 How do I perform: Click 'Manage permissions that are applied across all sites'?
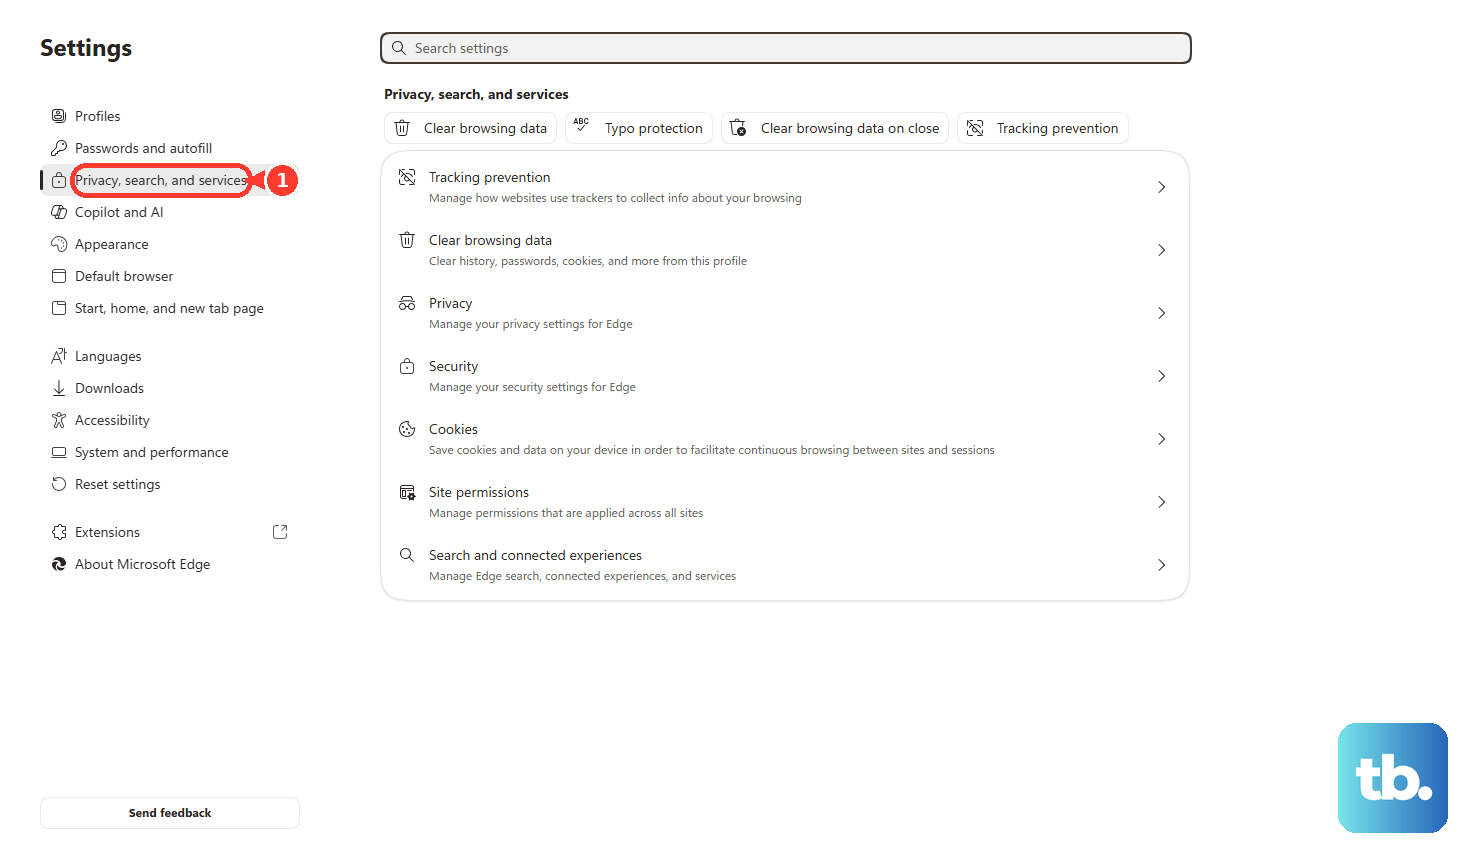tap(566, 513)
